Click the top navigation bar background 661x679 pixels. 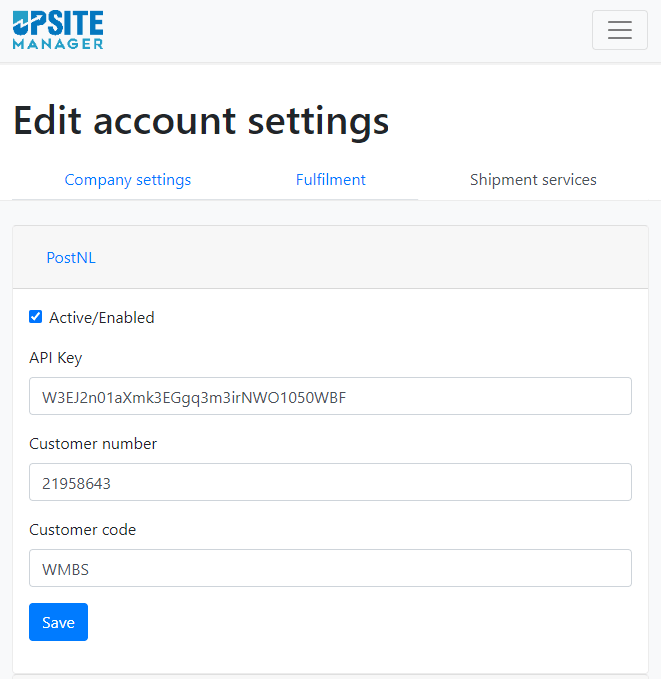(x=347, y=30)
